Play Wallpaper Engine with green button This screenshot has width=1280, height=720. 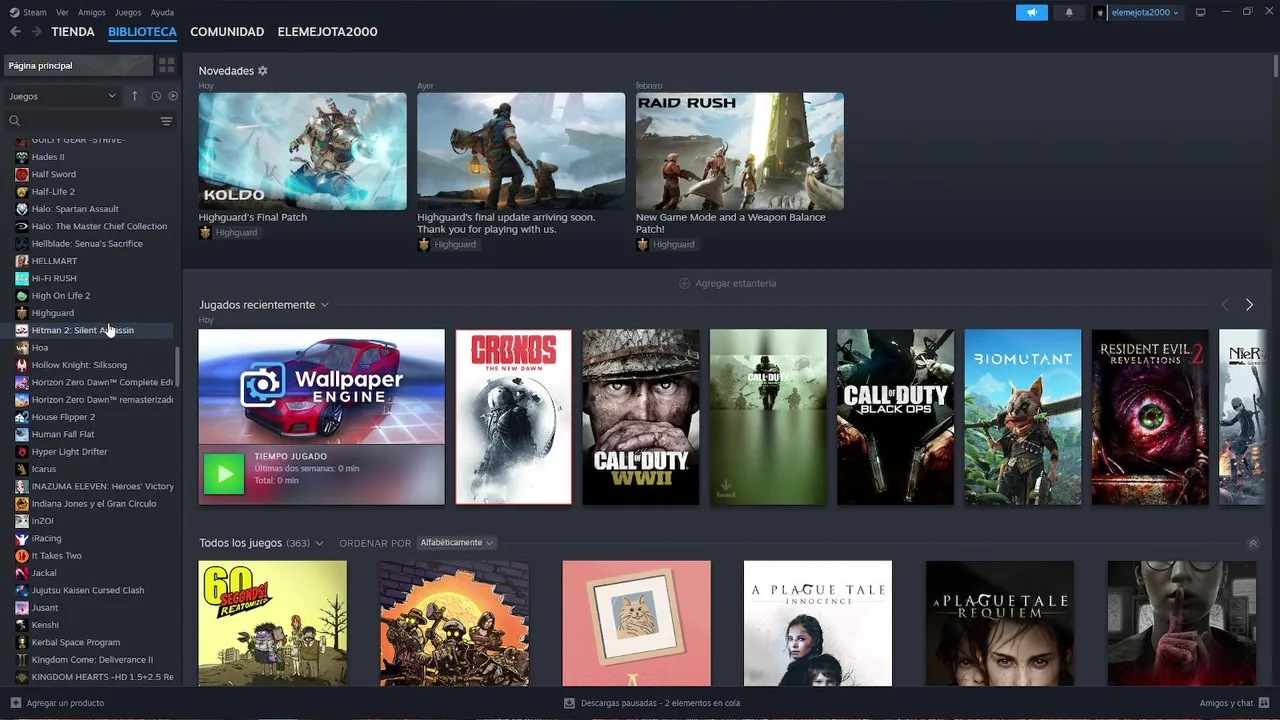(x=224, y=474)
